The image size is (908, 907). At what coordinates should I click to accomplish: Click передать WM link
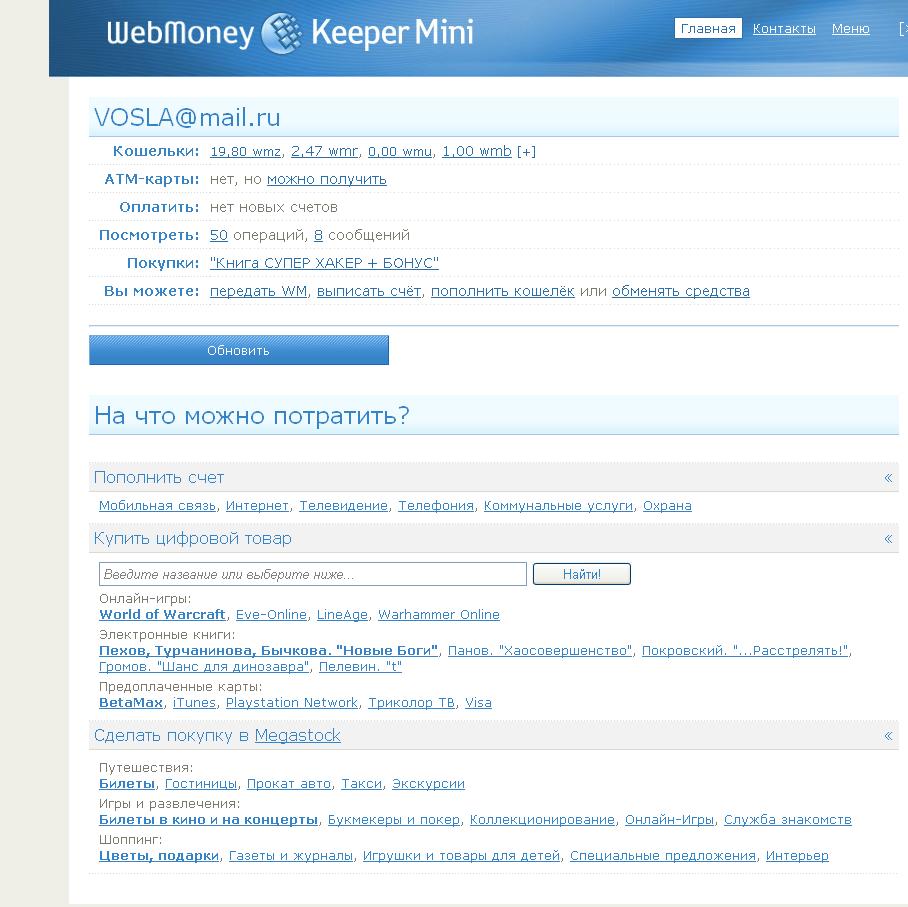tap(258, 291)
